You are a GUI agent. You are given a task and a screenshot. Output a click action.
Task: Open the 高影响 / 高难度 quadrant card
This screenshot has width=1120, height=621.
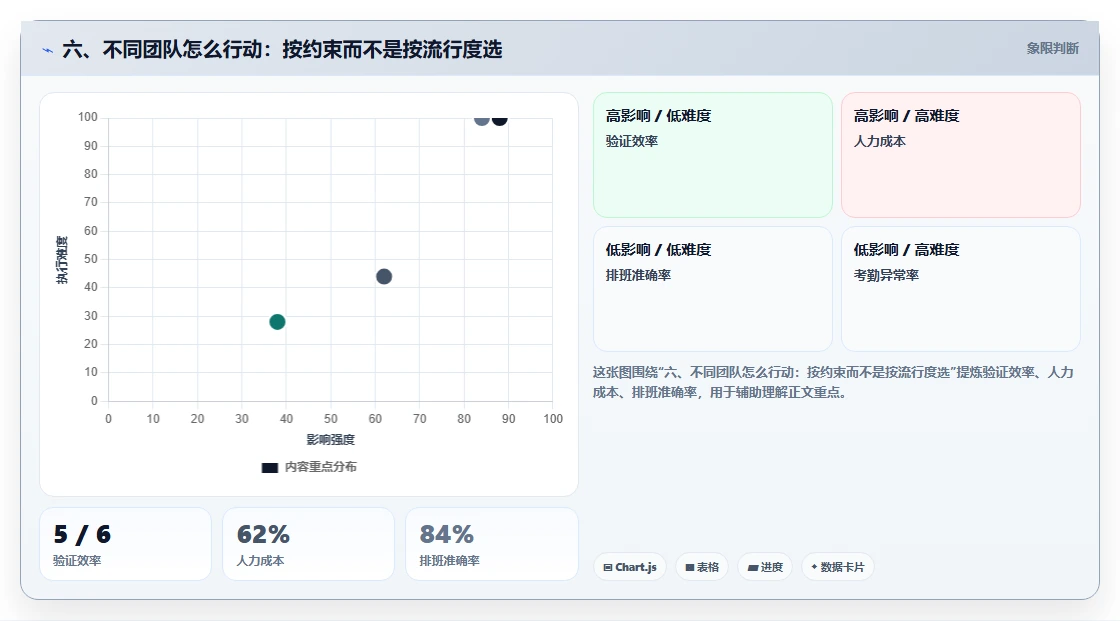pos(961,155)
